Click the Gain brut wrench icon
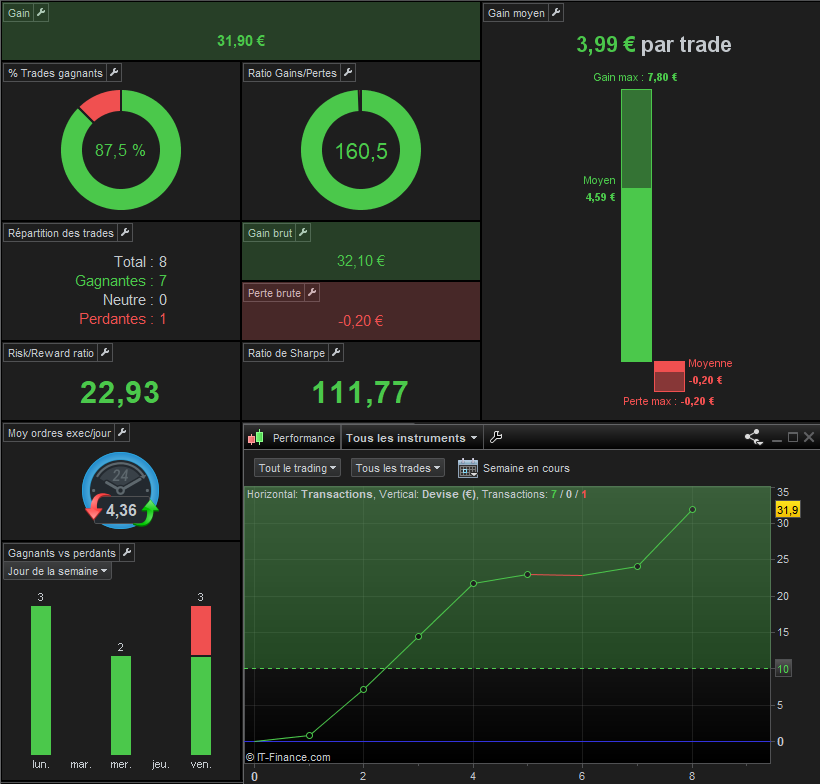Screen dimensions: 820x784 tap(303, 233)
